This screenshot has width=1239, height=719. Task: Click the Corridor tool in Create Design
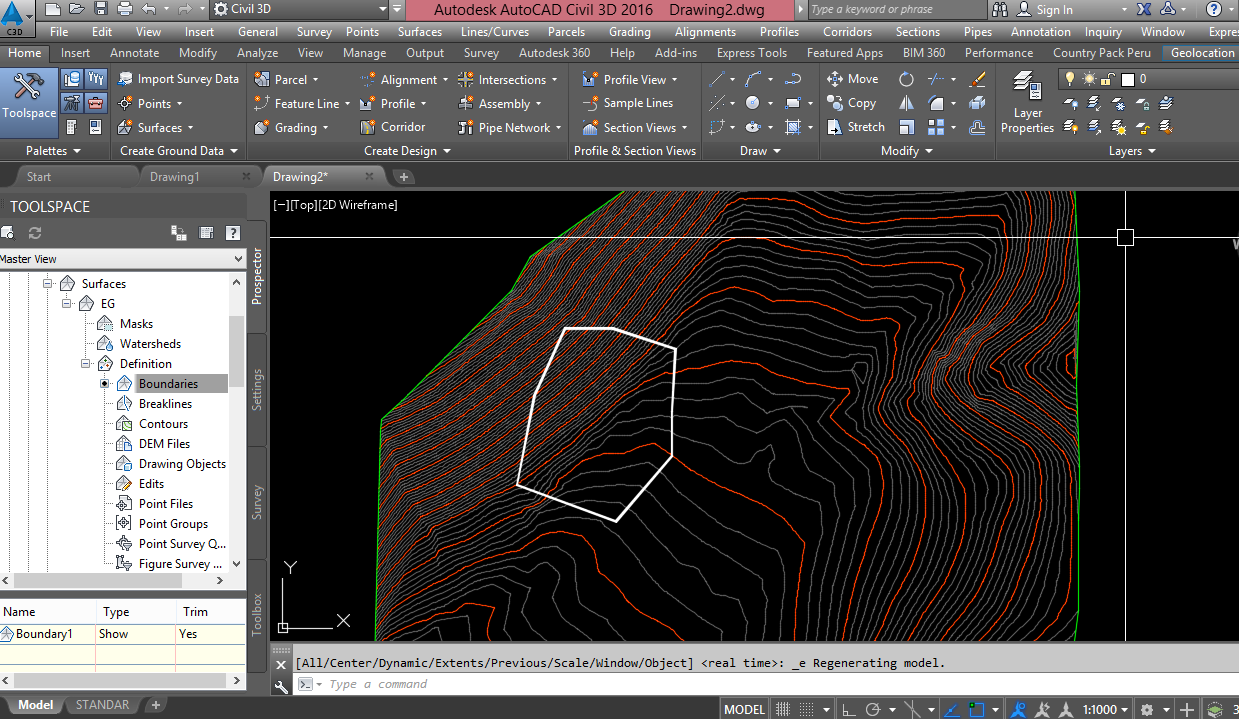click(x=393, y=127)
